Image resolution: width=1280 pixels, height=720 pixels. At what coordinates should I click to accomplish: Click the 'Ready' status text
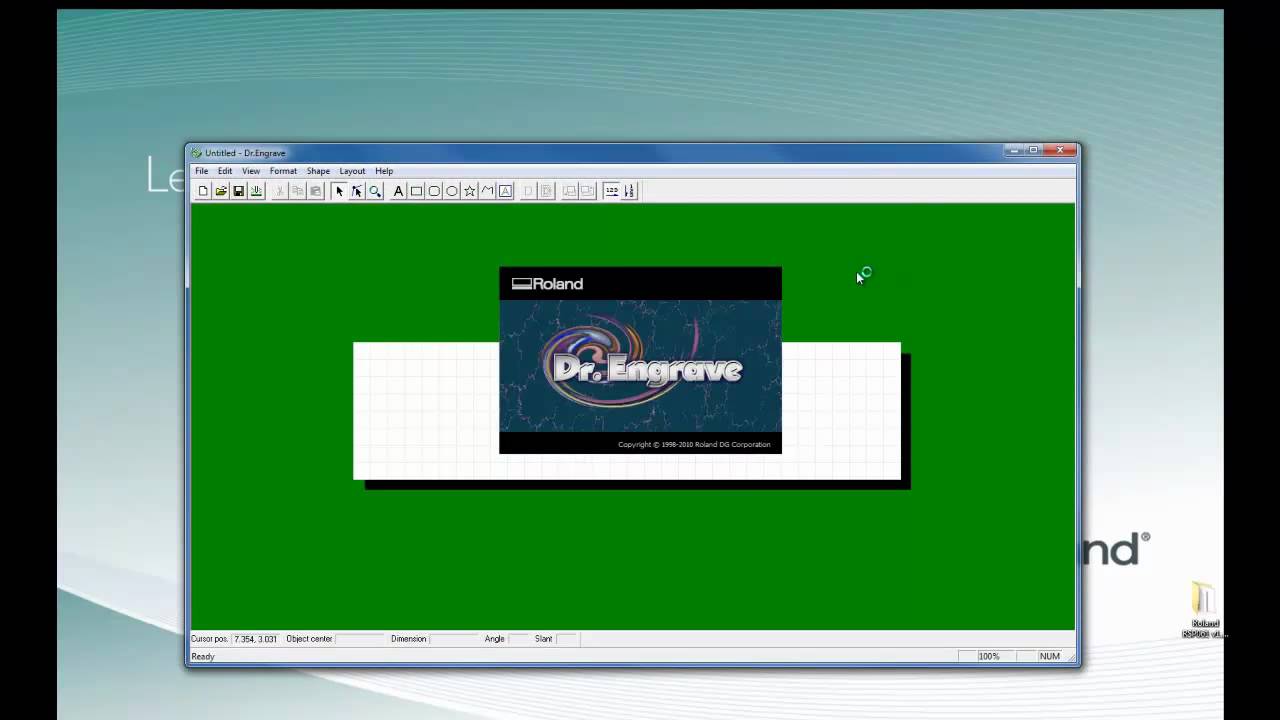[203, 657]
